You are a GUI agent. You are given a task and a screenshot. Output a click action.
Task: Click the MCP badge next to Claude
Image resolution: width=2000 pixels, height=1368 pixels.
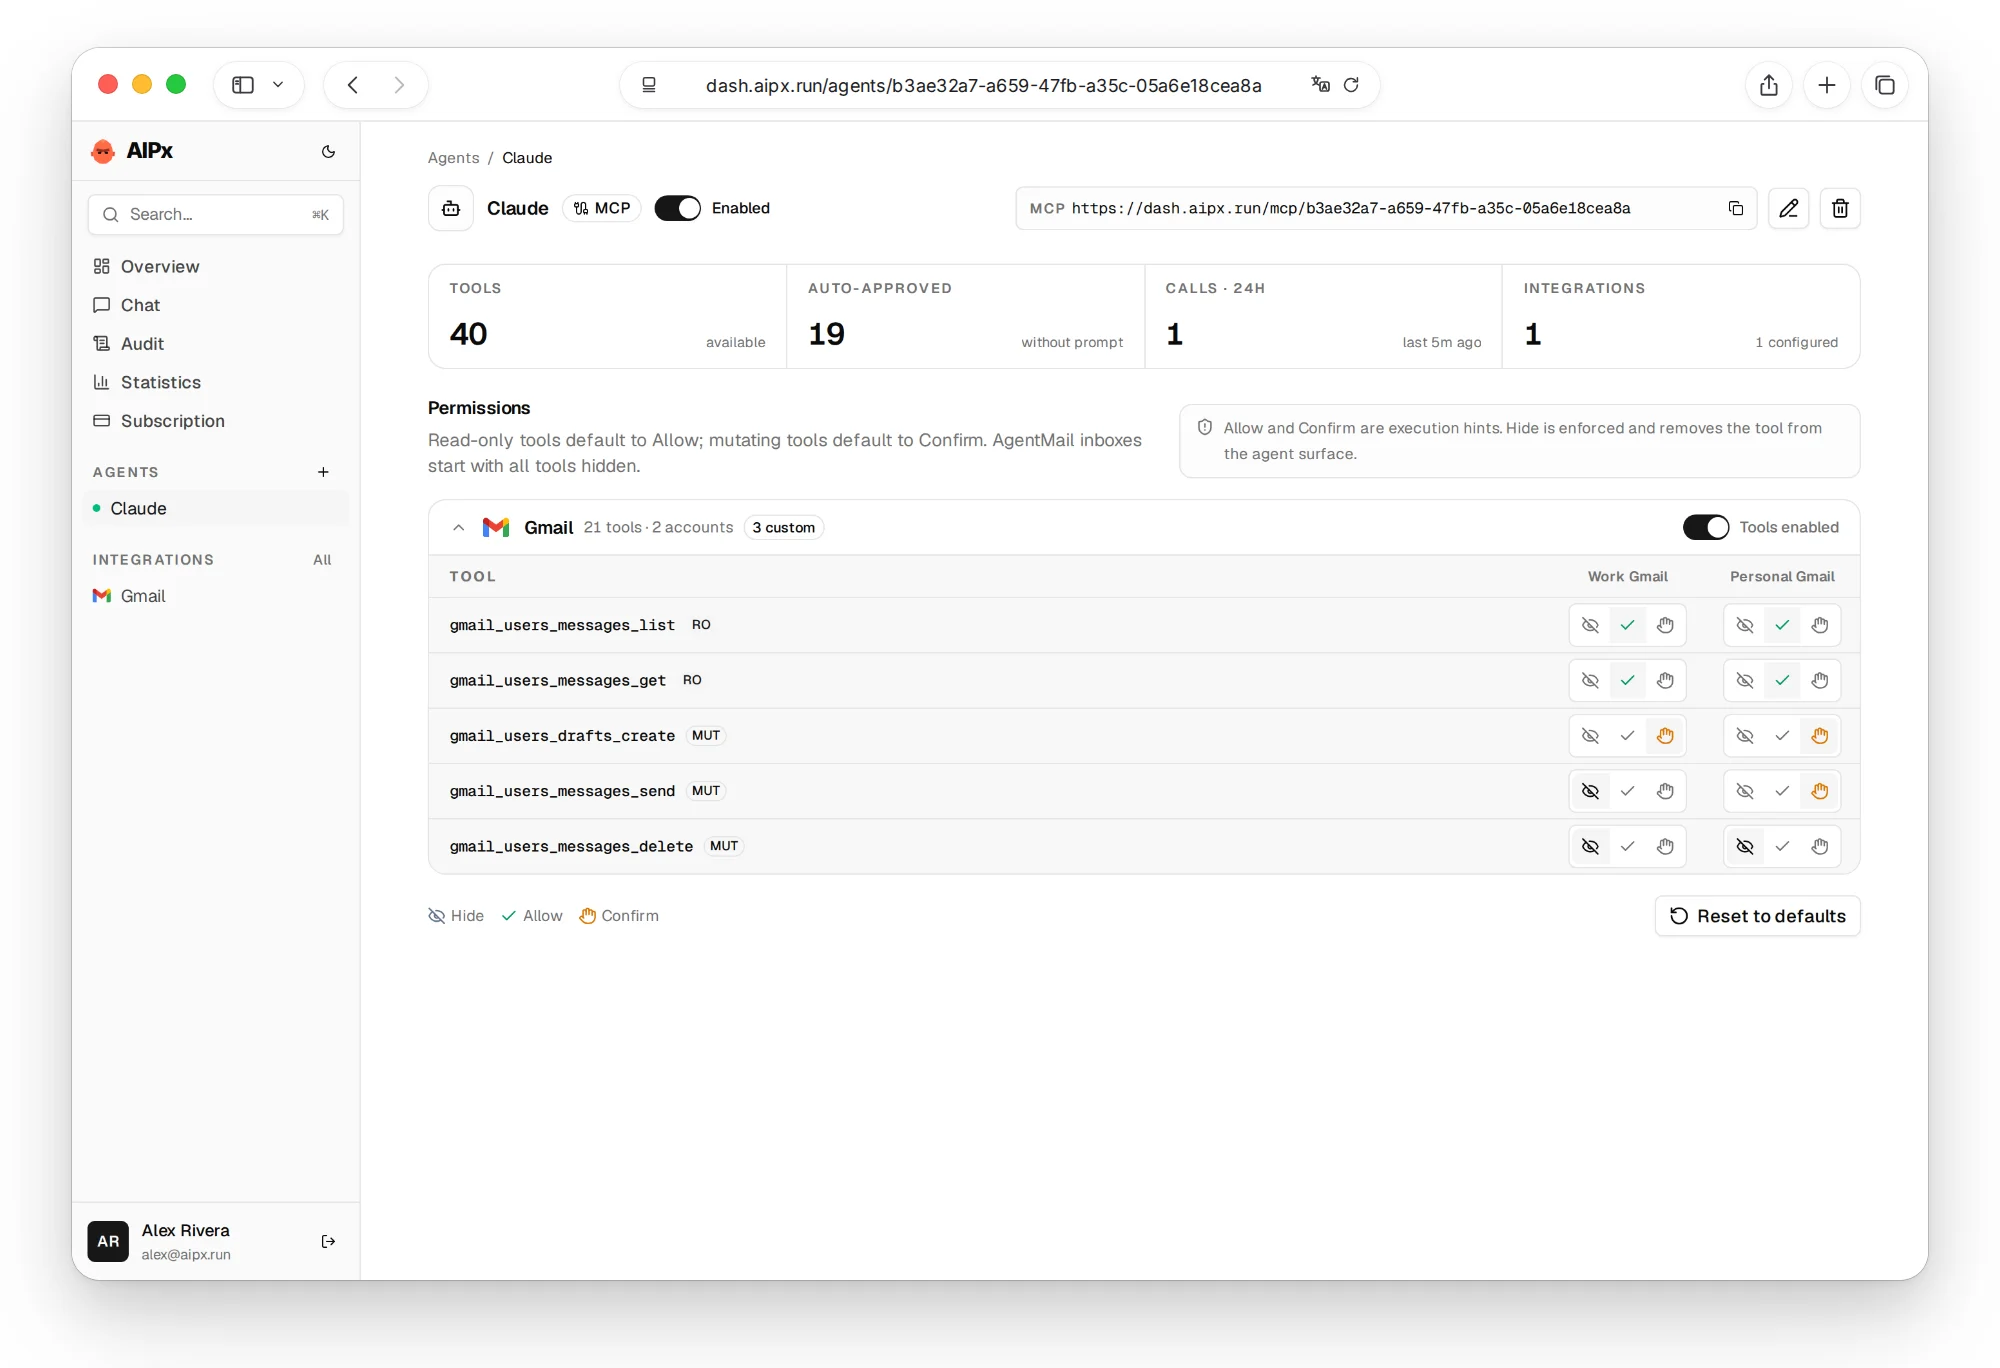pos(602,208)
